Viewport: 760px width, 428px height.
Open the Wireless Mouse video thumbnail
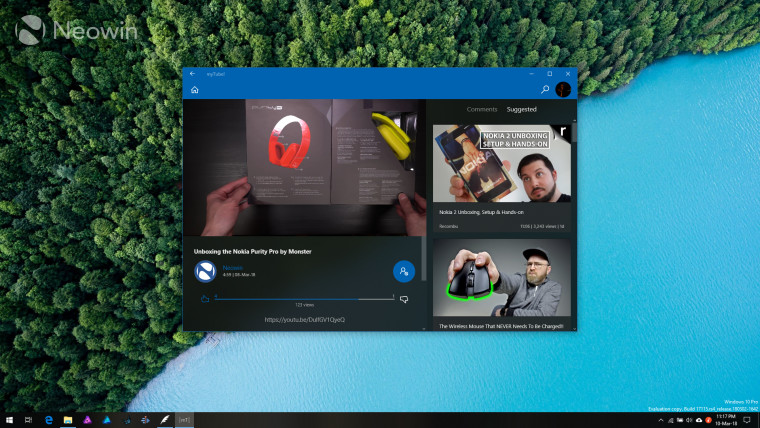[502, 278]
